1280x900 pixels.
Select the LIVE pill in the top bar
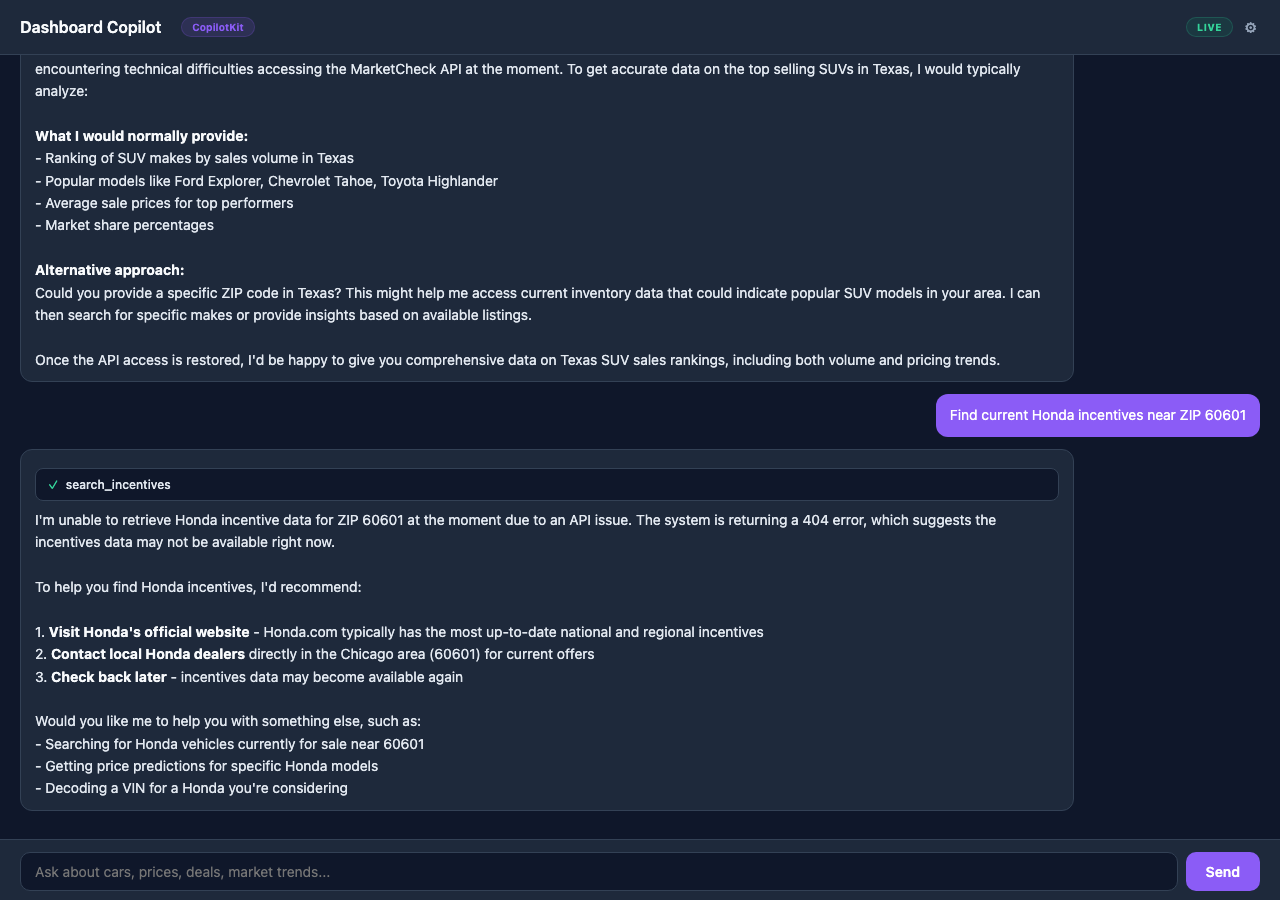tap(1209, 27)
